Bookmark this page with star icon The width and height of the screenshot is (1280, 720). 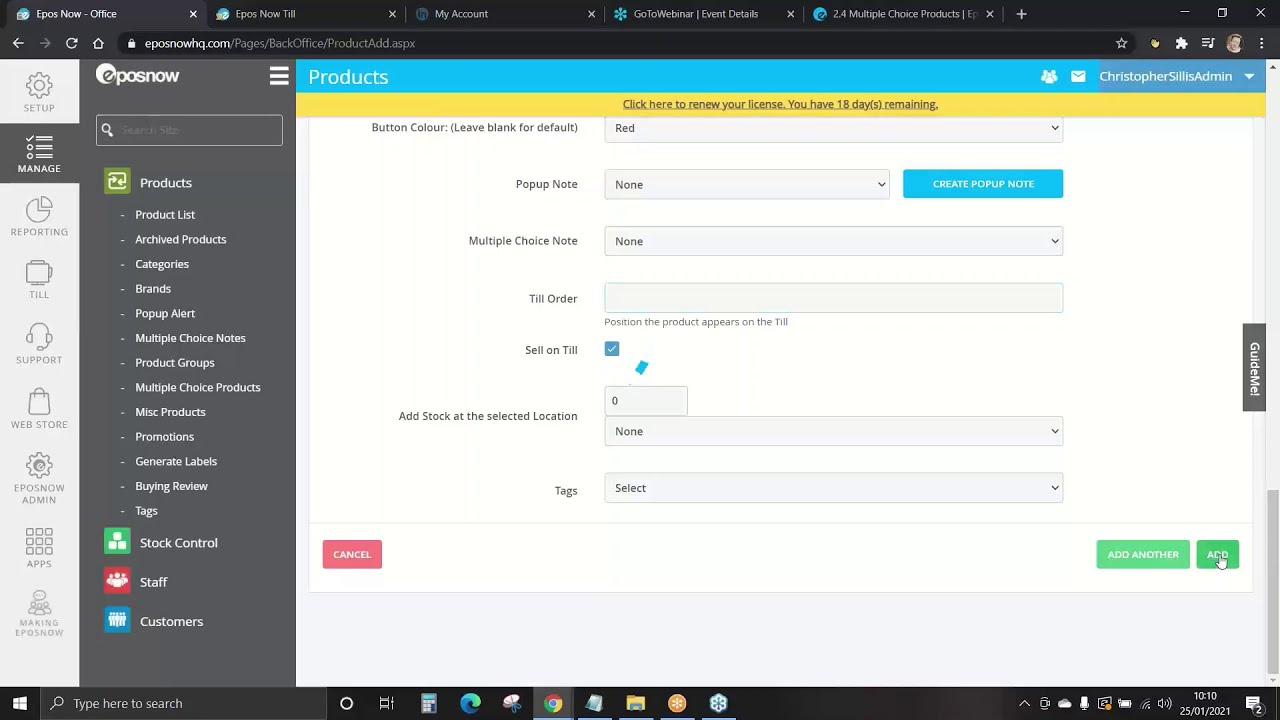(1121, 43)
